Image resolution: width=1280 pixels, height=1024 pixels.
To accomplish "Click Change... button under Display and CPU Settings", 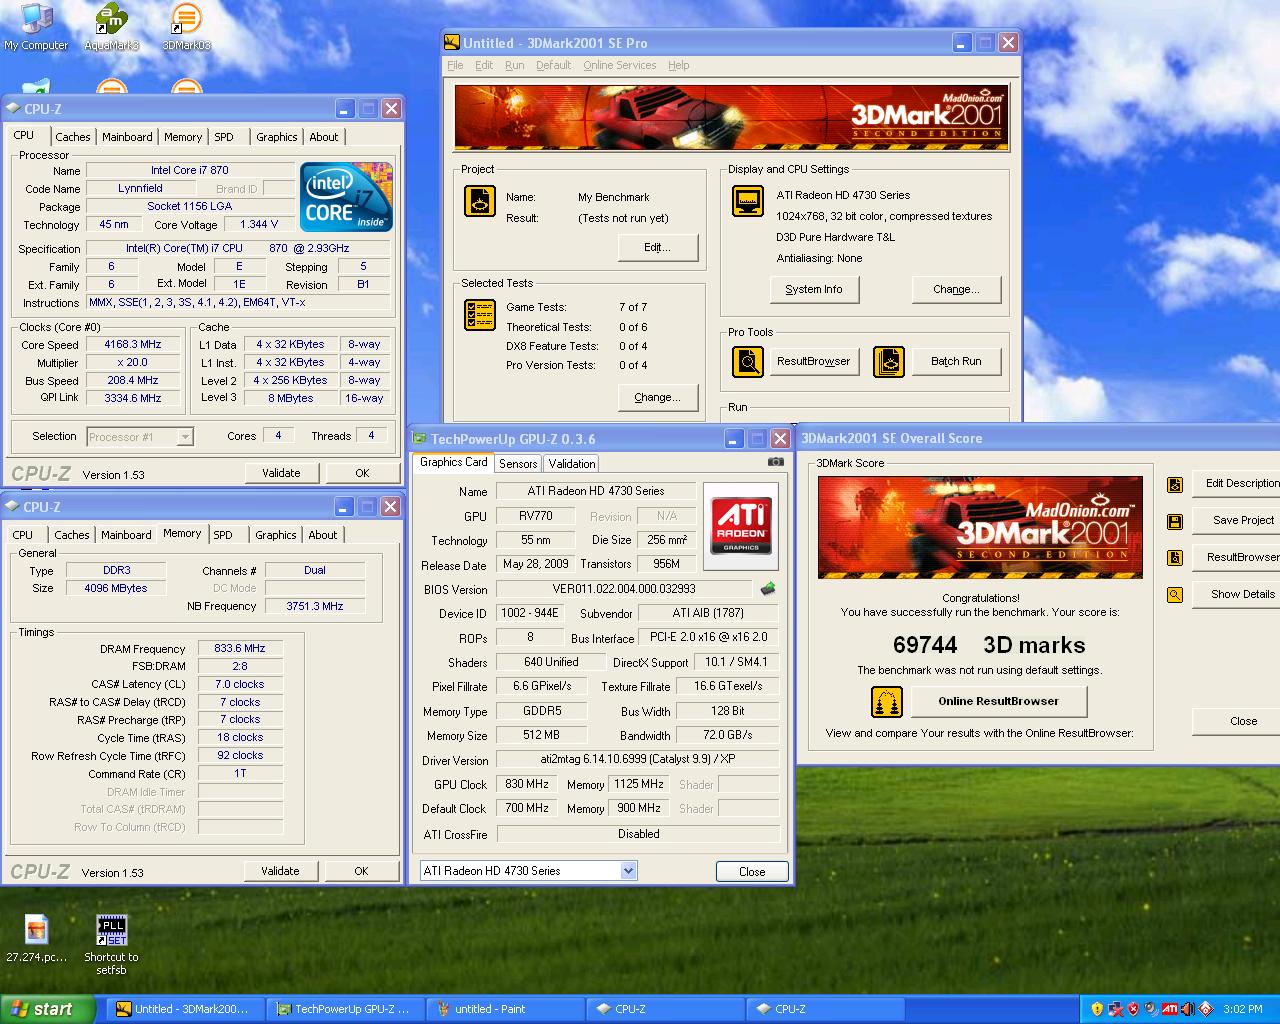I will 956,289.
